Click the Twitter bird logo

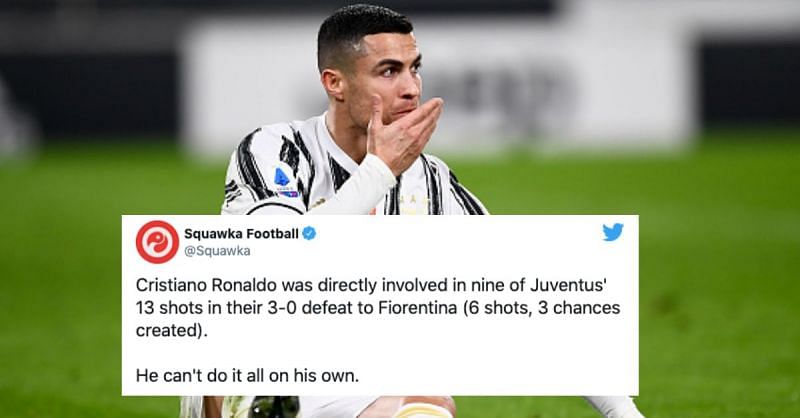(613, 232)
